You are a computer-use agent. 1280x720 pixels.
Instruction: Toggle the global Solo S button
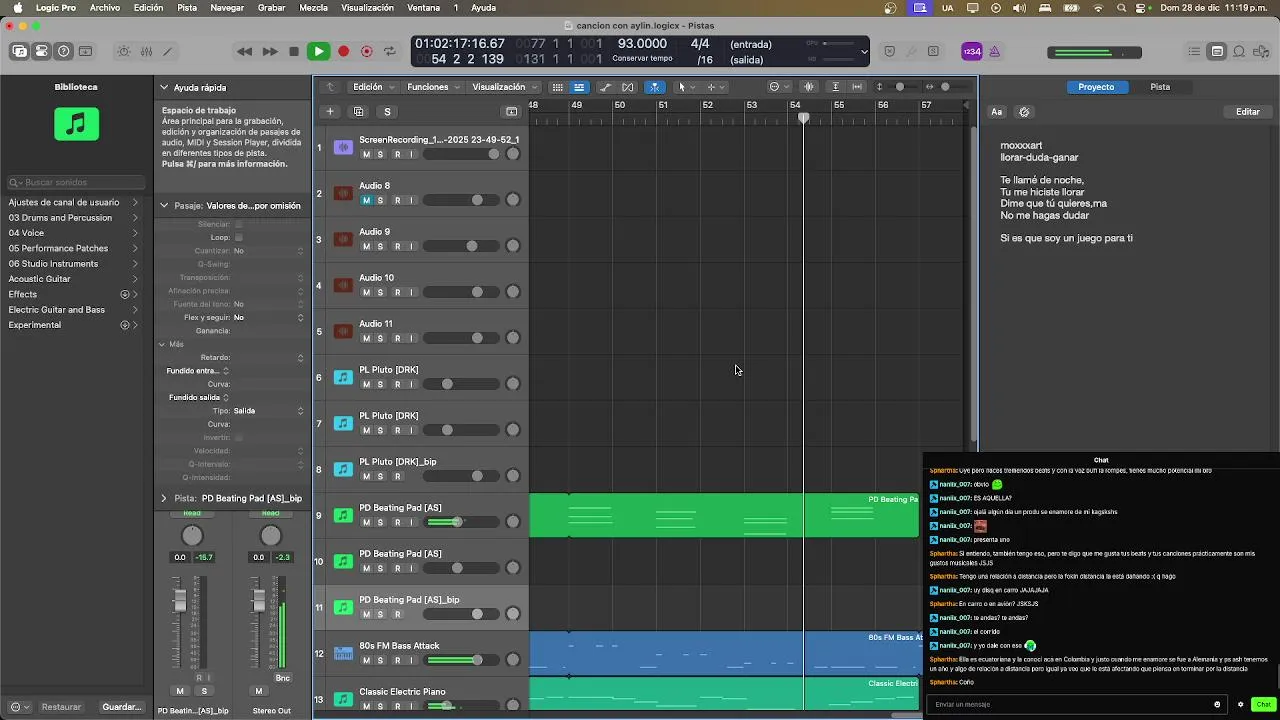tap(387, 111)
